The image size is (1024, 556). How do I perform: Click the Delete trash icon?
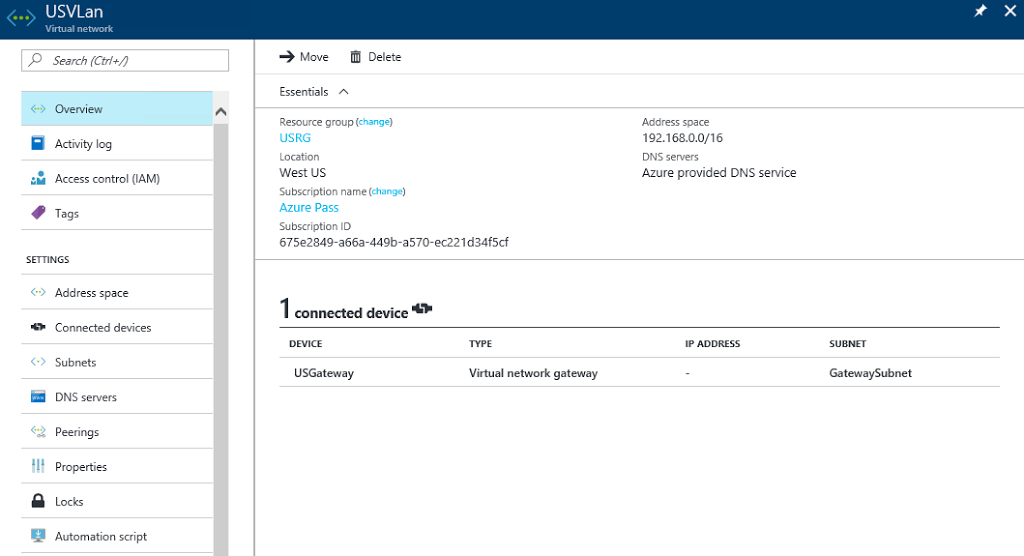tap(355, 57)
